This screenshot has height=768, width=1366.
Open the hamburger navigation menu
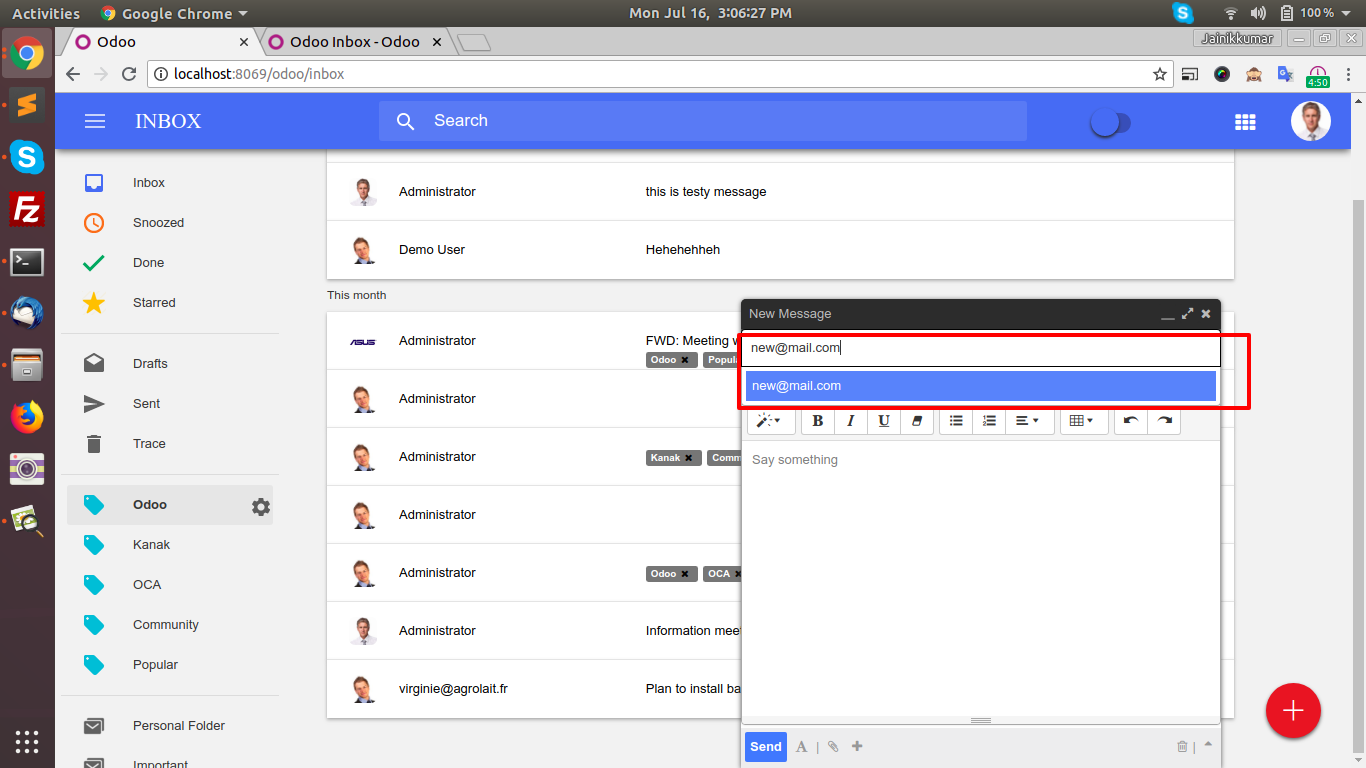click(95, 121)
